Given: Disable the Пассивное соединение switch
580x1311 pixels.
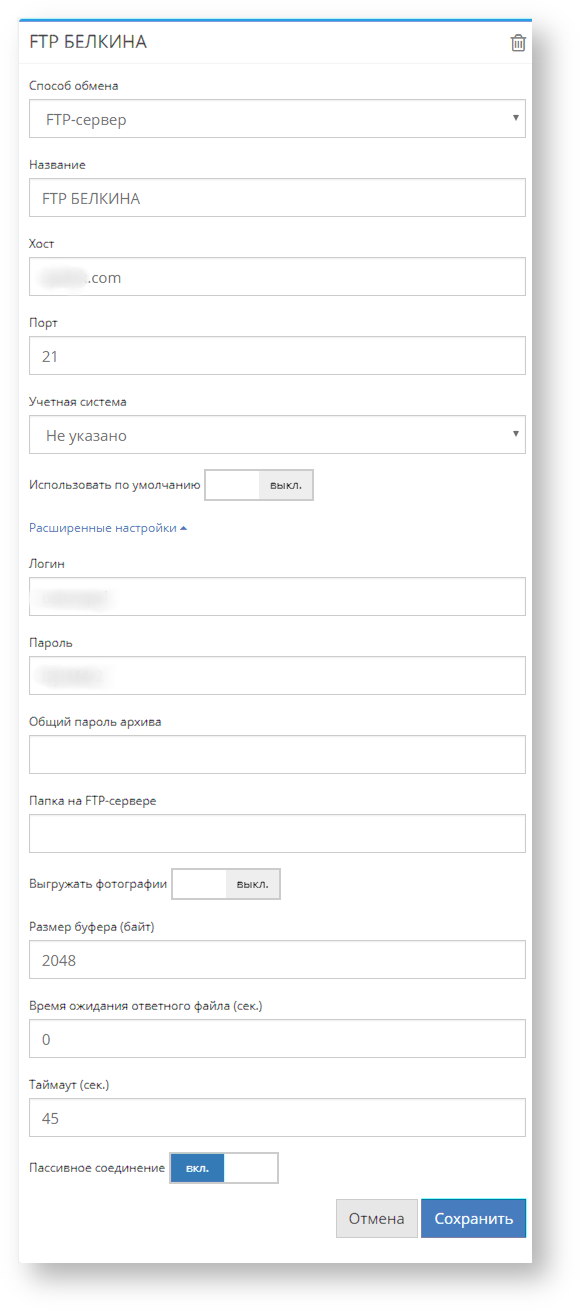Looking at the screenshot, I should coord(224,1167).
